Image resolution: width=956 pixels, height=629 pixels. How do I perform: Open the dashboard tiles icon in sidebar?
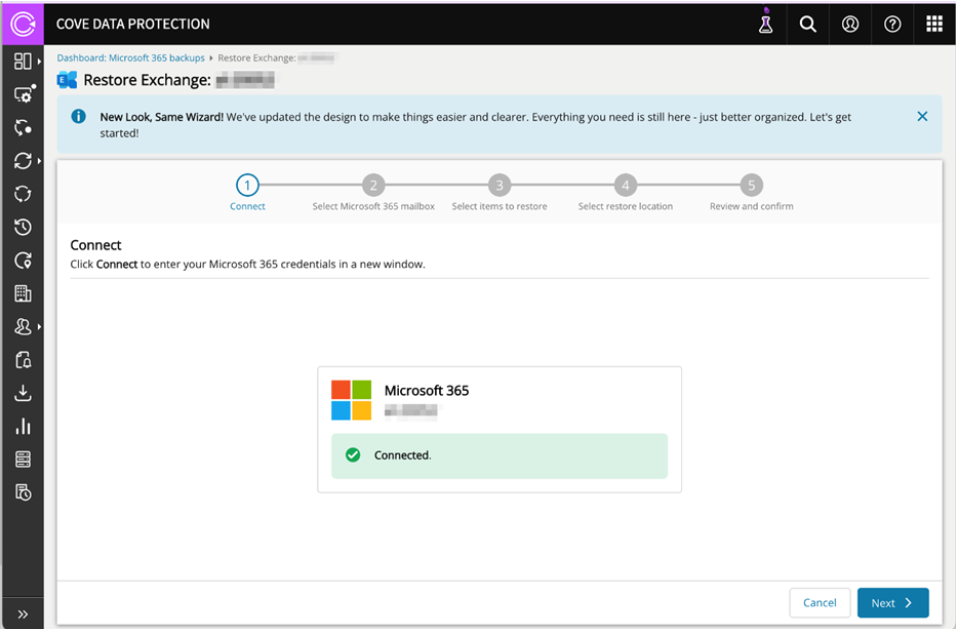tap(23, 61)
